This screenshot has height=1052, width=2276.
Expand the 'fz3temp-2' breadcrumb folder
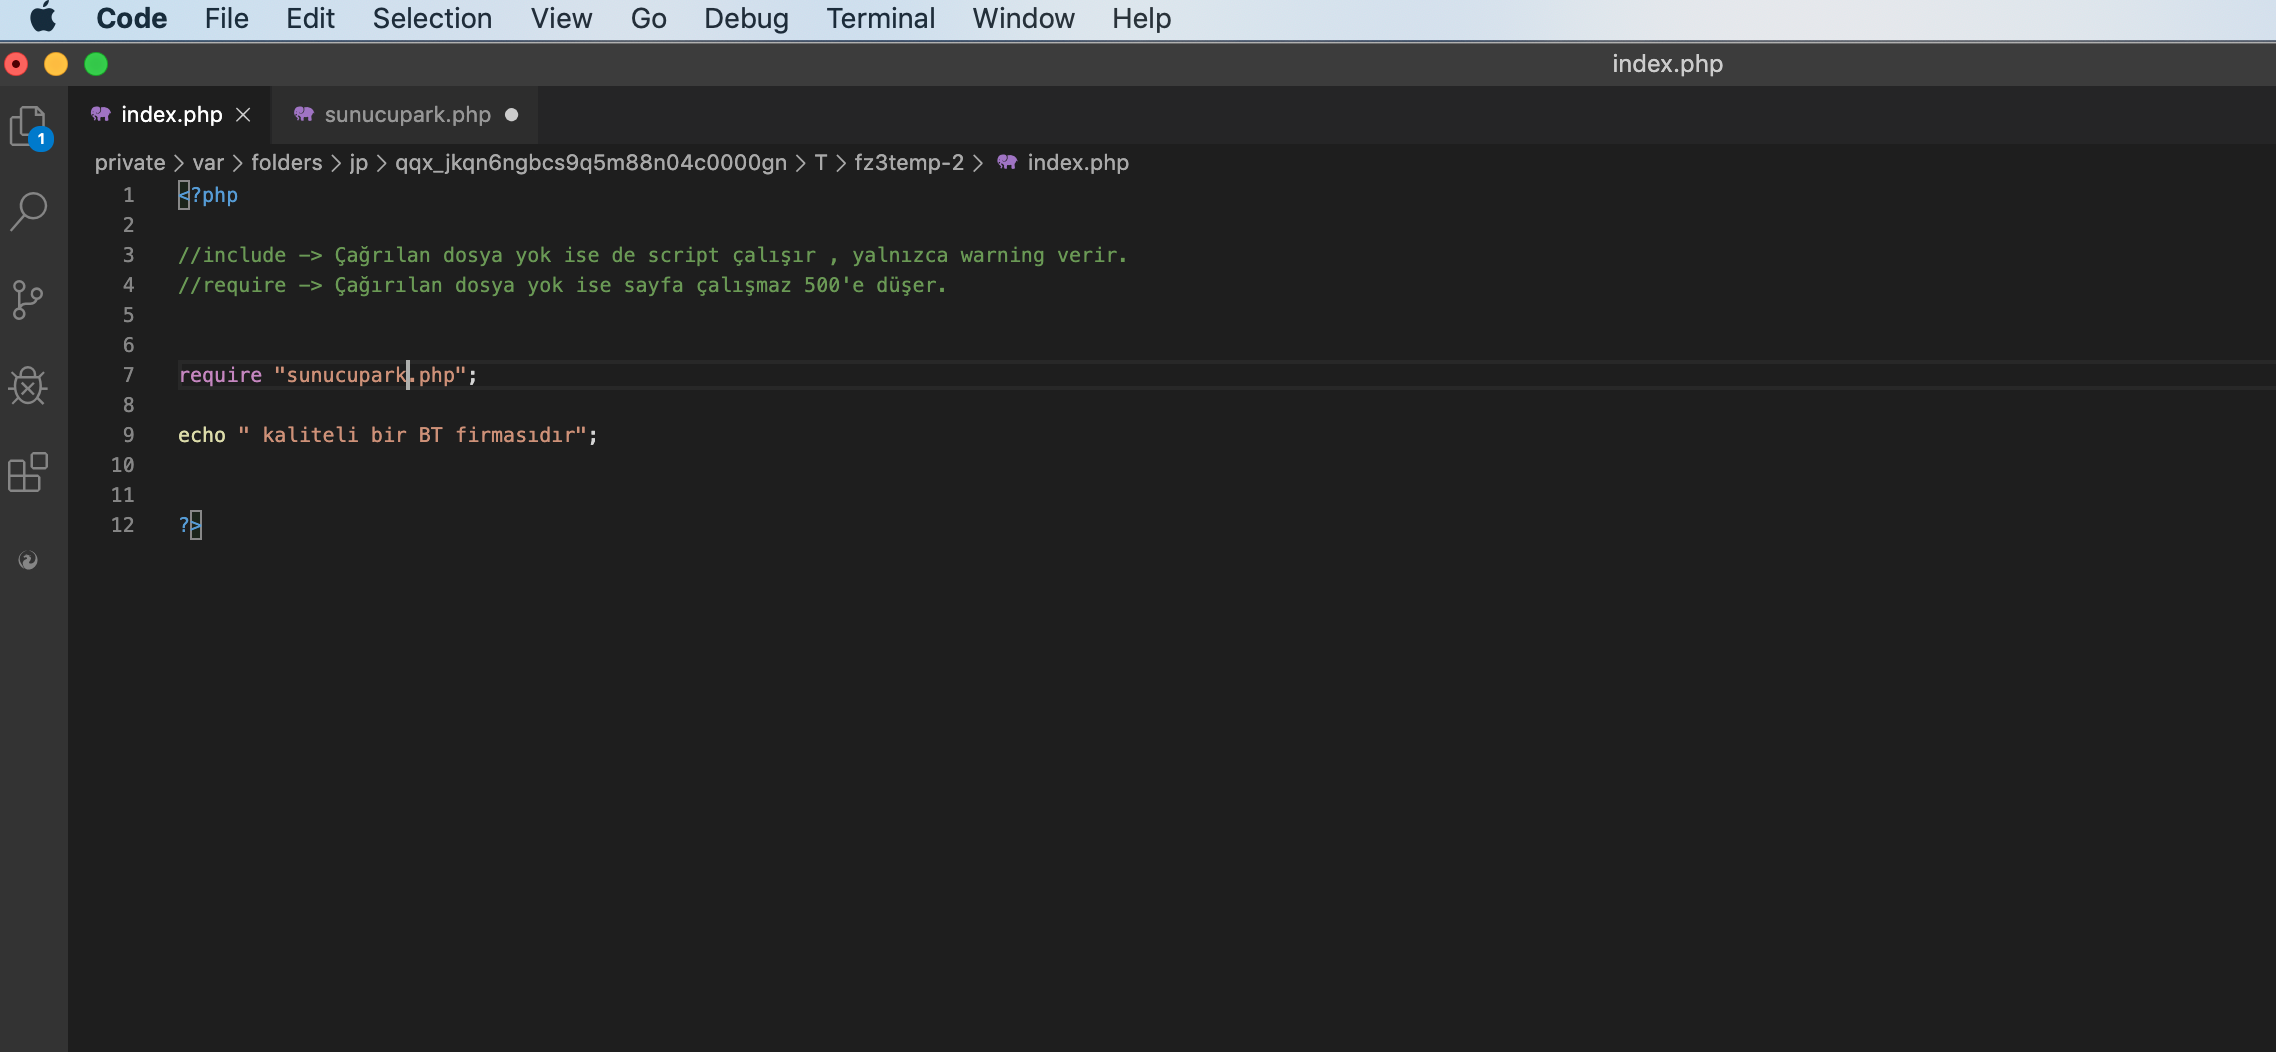[x=908, y=162]
